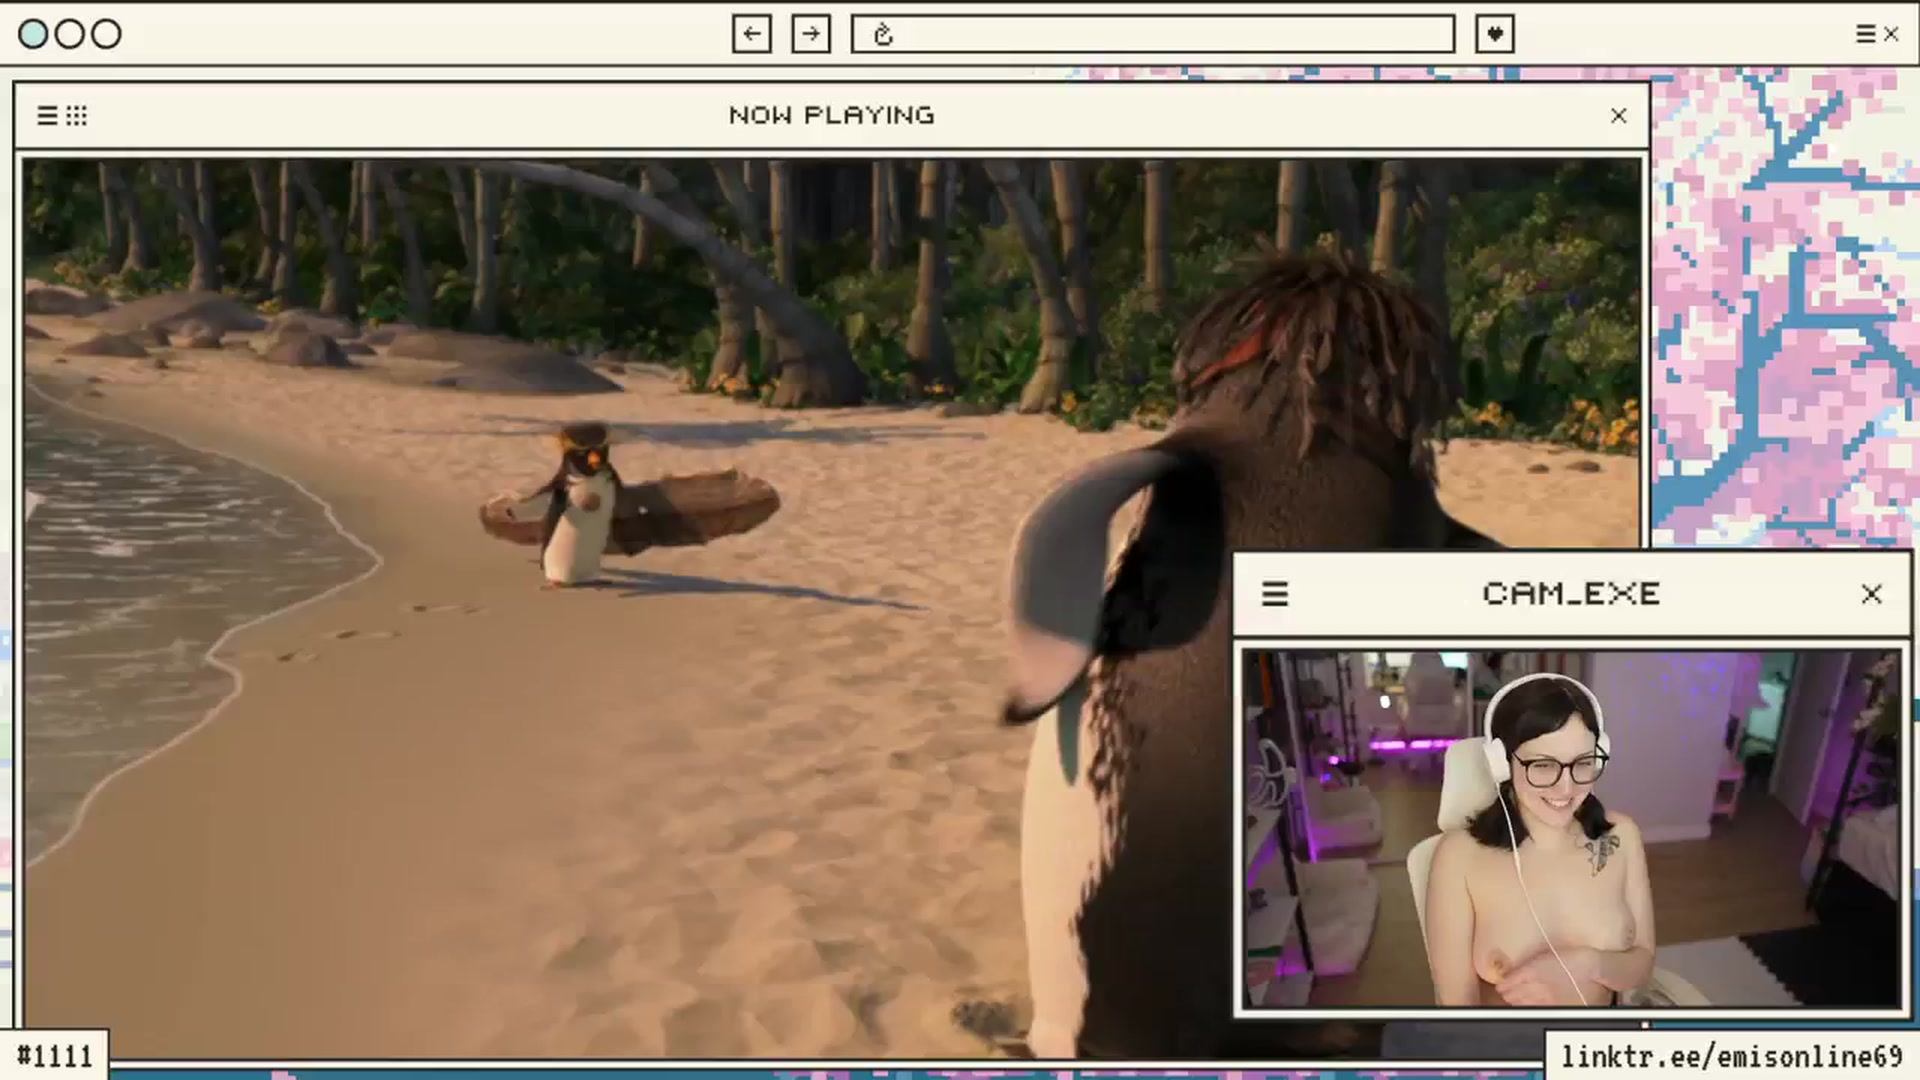Screen dimensions: 1920x1080
Task: Click the heart favorite button
Action: pos(1495,34)
